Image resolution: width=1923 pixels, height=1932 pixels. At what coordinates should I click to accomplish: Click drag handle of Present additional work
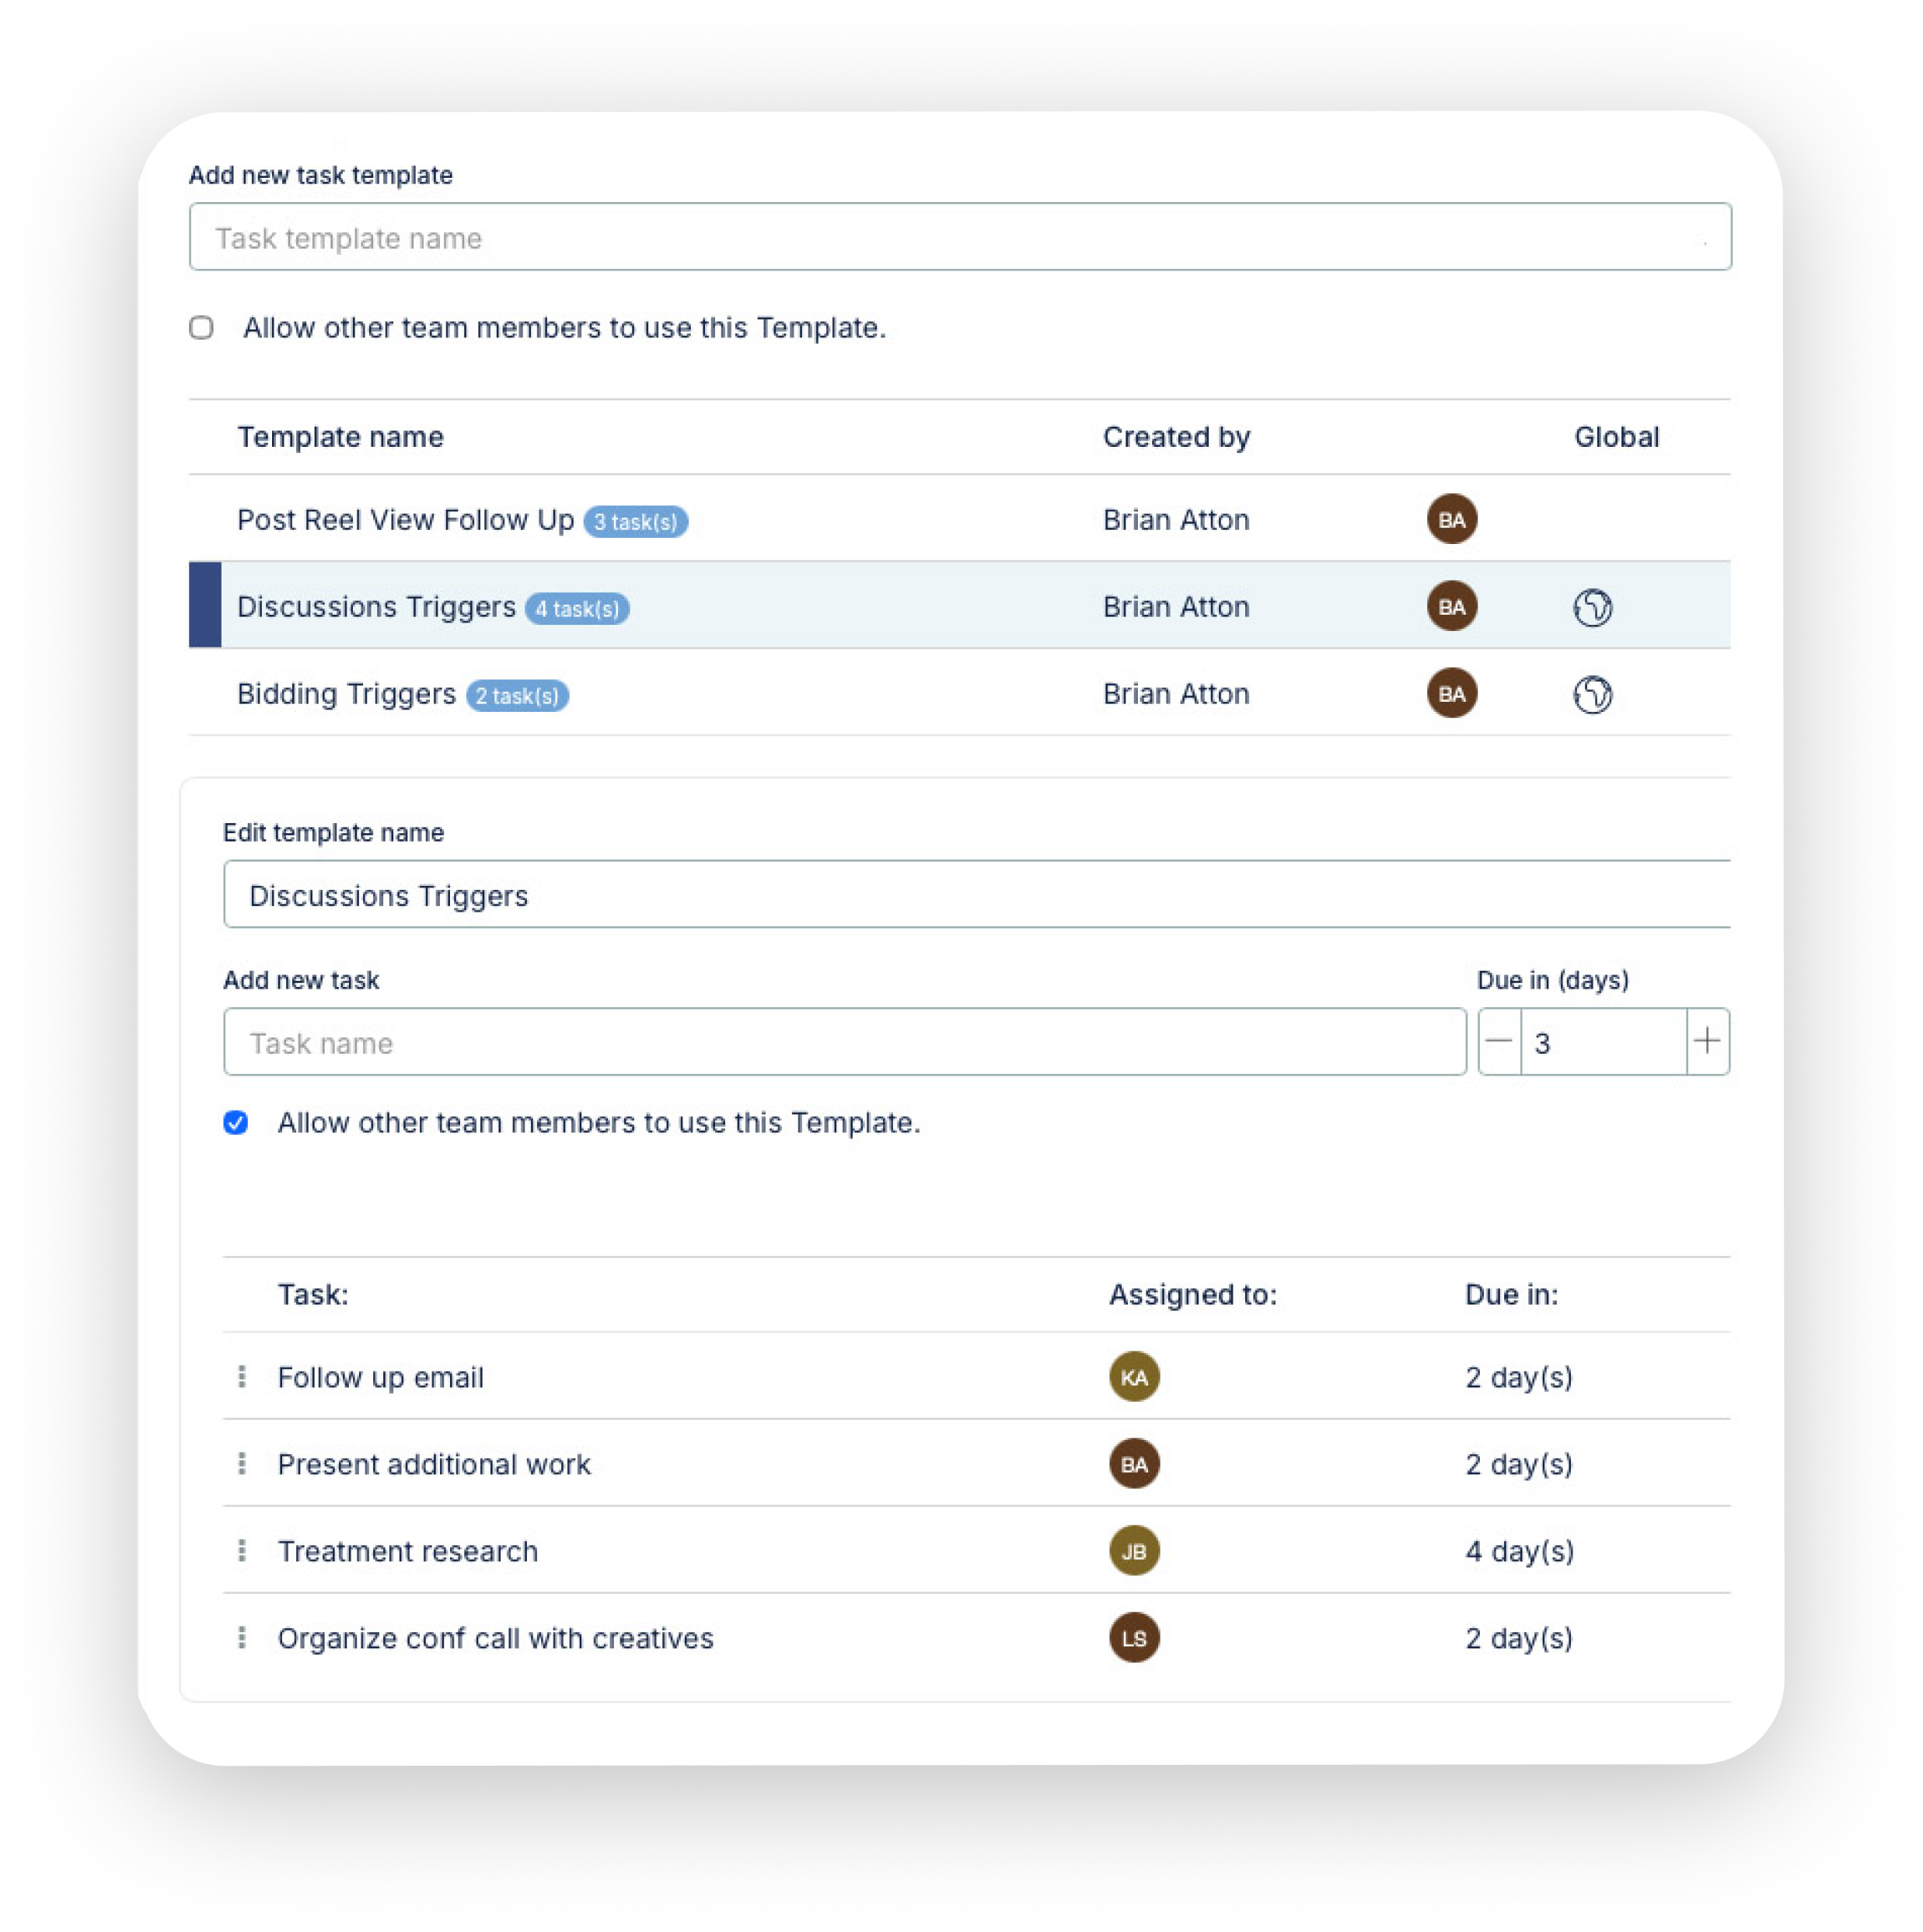pos(242,1464)
